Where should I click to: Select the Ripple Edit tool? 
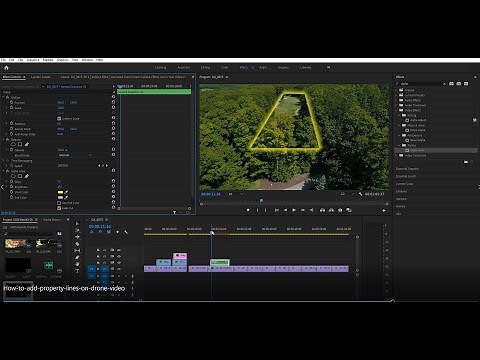pos(77,237)
